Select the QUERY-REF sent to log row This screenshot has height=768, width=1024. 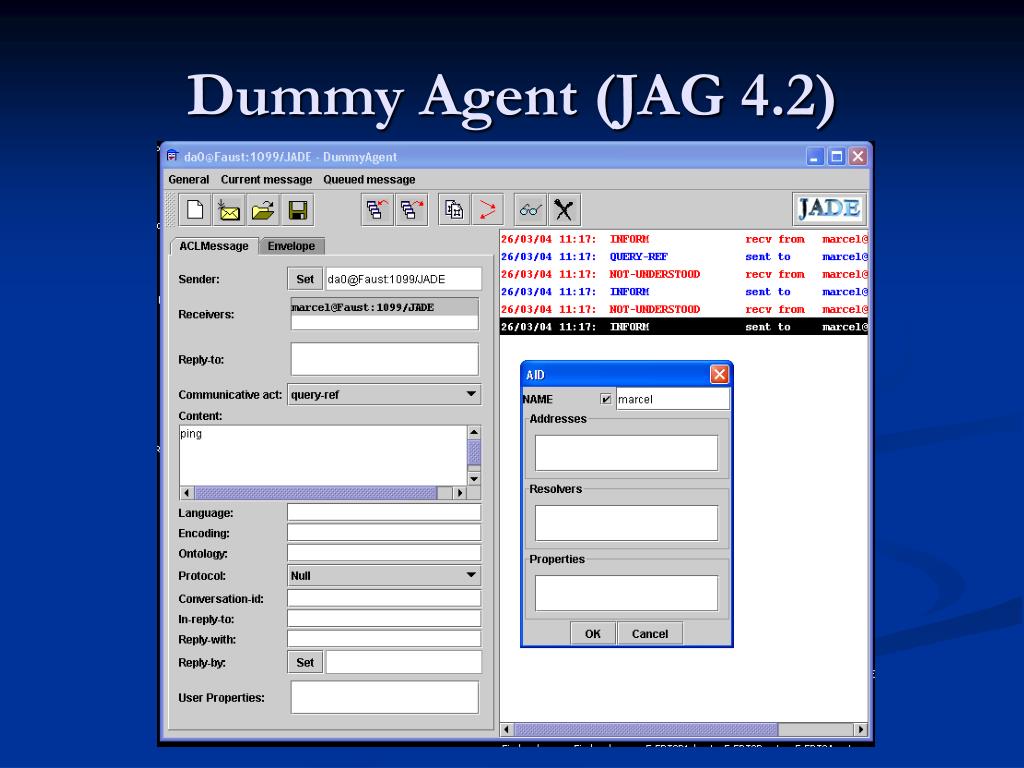pyautogui.click(x=684, y=257)
